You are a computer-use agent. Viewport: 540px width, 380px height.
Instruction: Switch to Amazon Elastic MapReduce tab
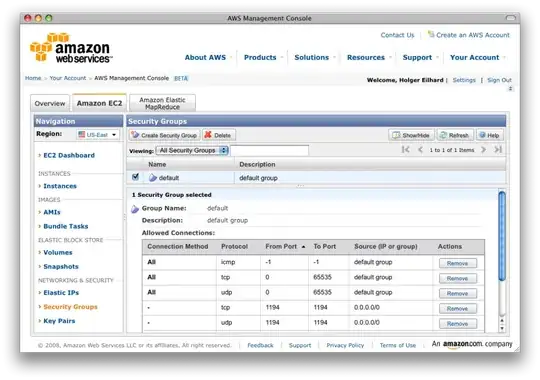tap(162, 103)
